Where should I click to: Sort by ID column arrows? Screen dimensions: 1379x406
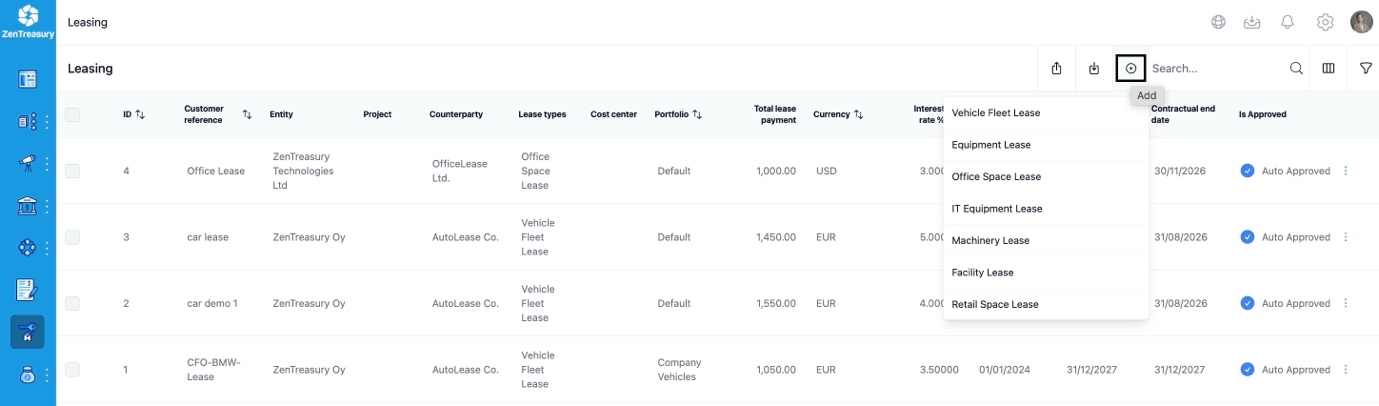pyautogui.click(x=140, y=115)
